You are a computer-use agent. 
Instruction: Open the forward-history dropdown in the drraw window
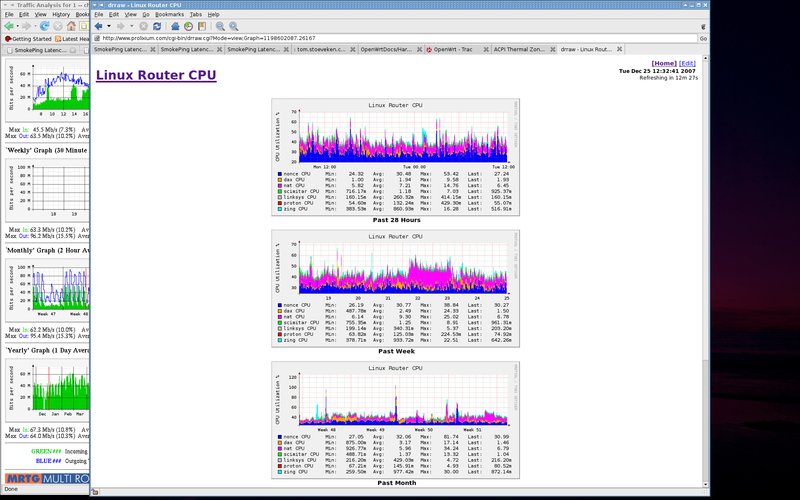tap(131, 26)
